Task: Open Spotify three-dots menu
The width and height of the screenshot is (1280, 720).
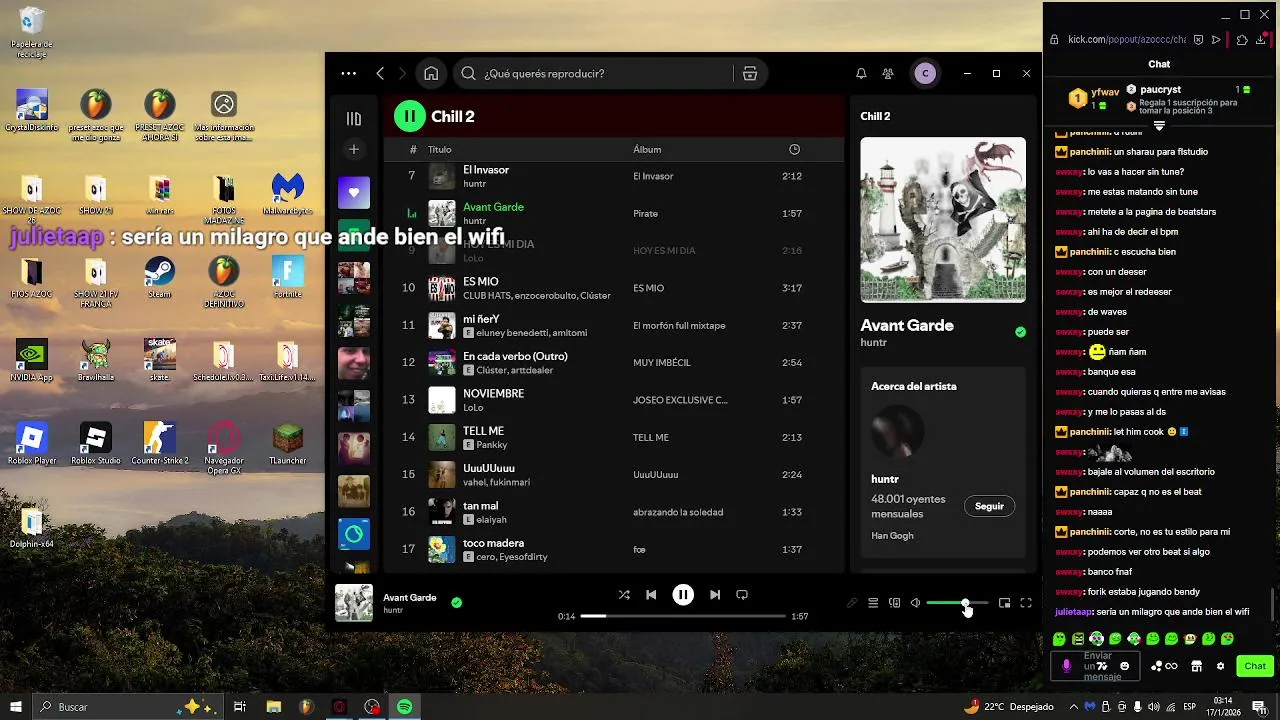Action: click(x=348, y=73)
